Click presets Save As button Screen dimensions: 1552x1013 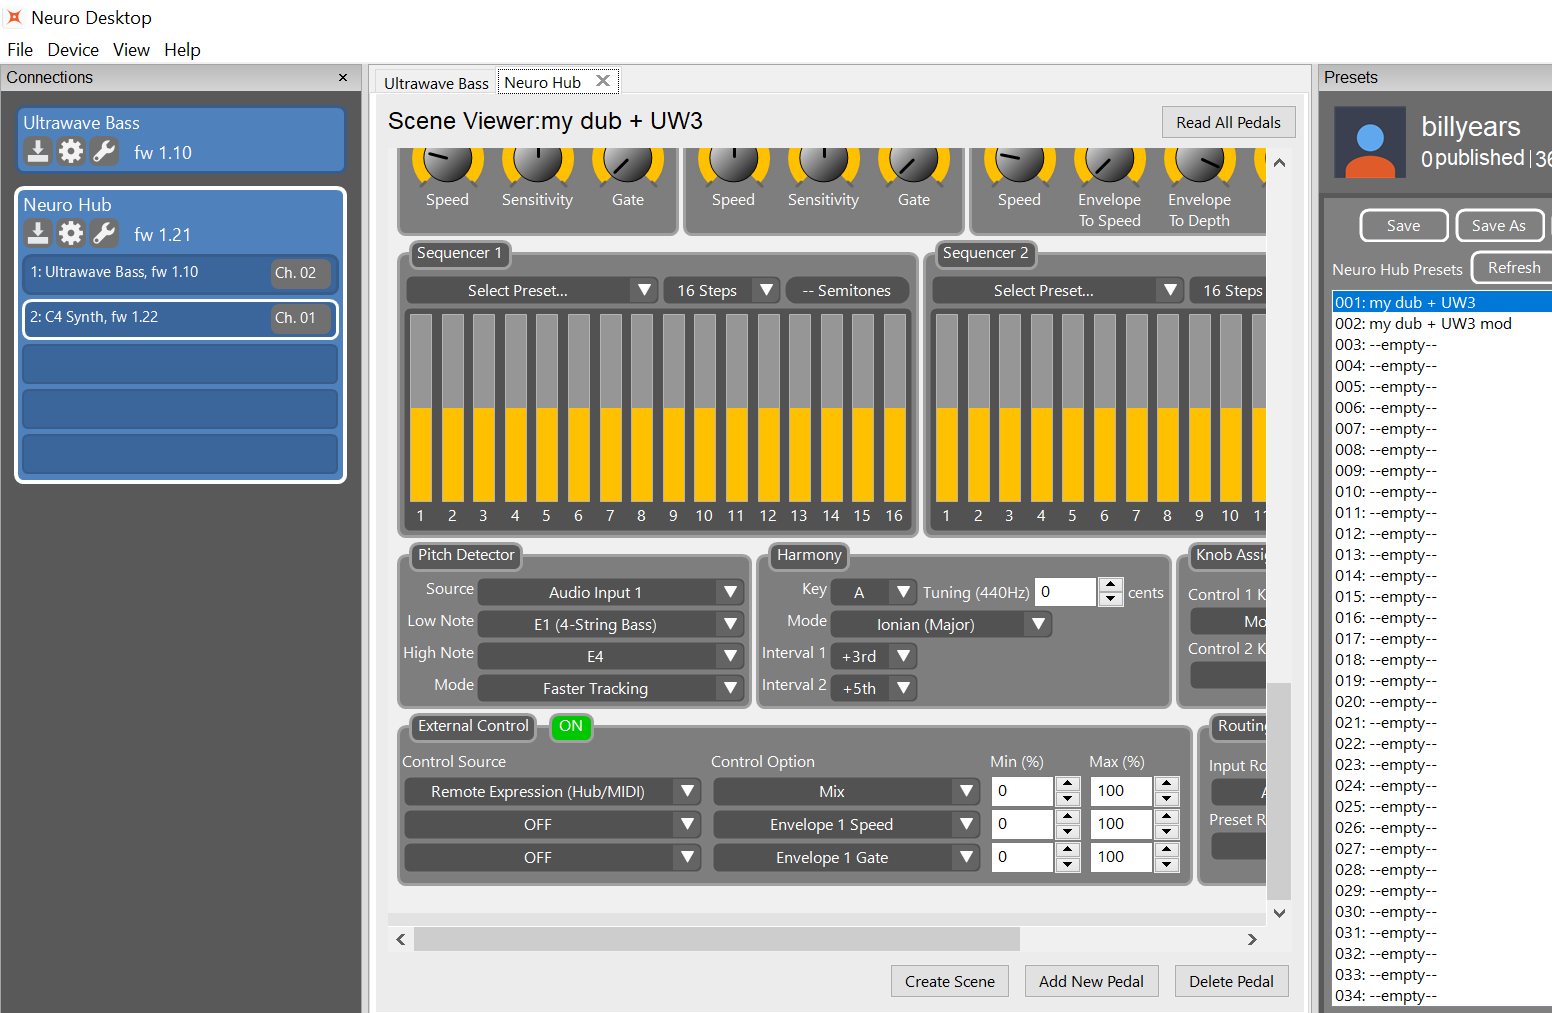click(1498, 226)
